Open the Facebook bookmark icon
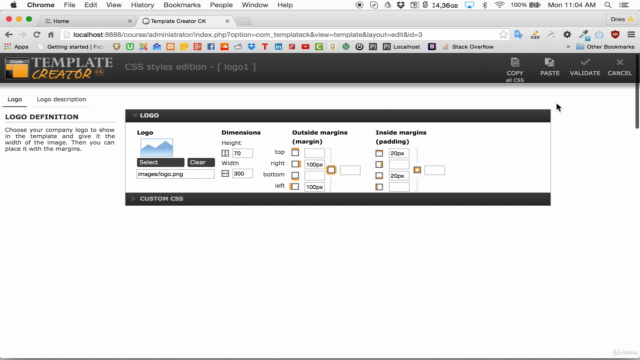 (x=211, y=47)
